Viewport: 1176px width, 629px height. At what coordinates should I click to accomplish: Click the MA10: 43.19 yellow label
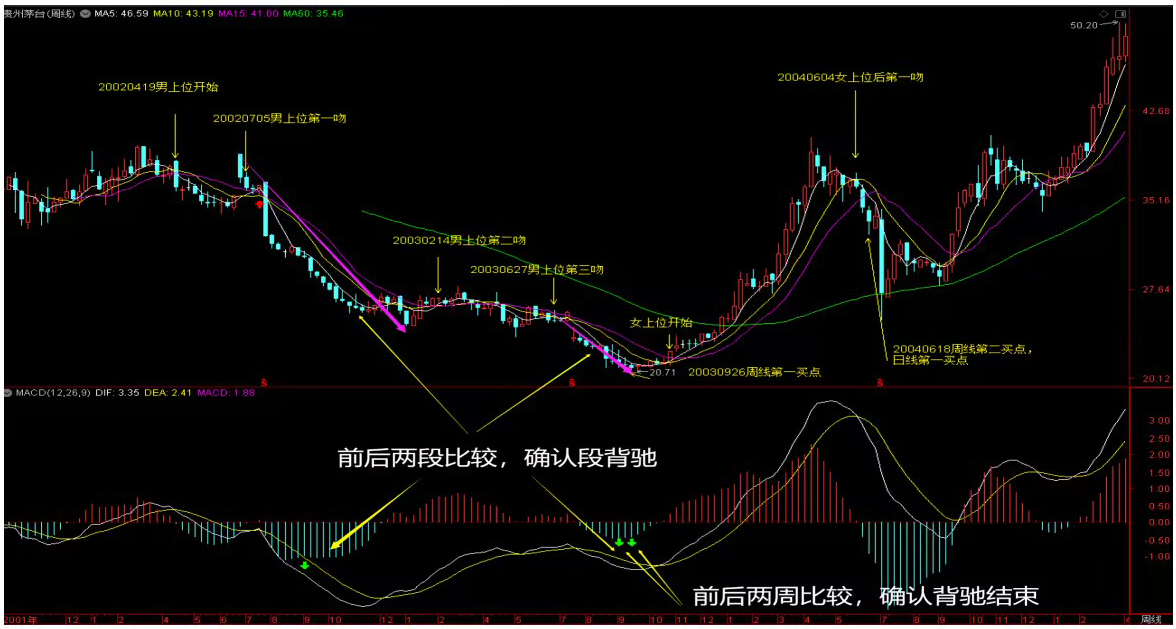click(x=182, y=12)
